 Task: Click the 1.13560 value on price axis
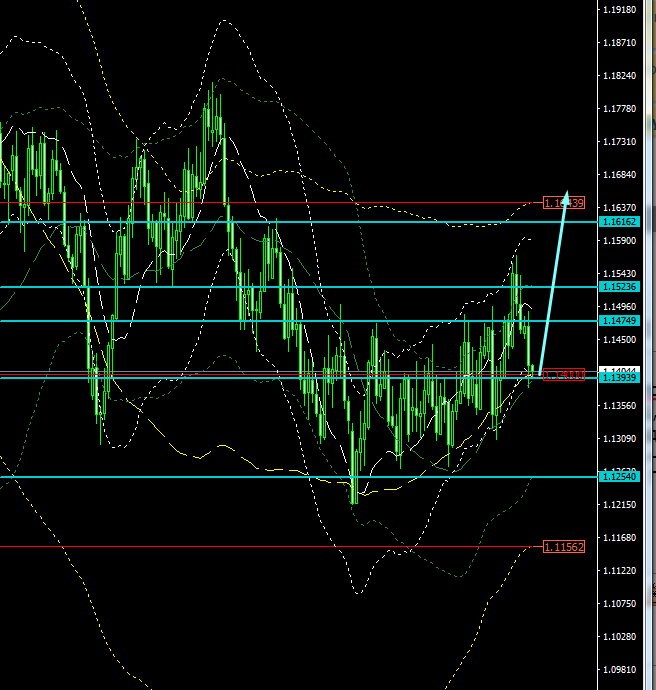[622, 406]
